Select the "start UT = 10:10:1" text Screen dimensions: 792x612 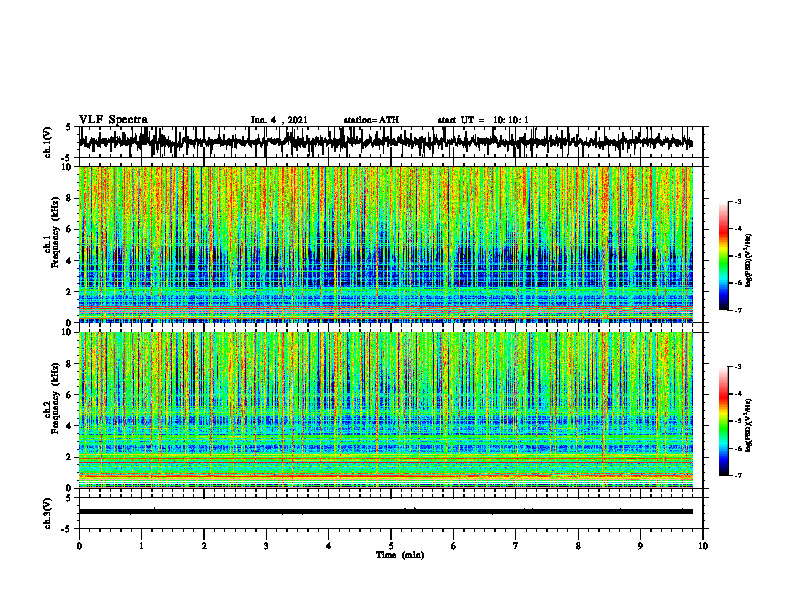tap(483, 120)
